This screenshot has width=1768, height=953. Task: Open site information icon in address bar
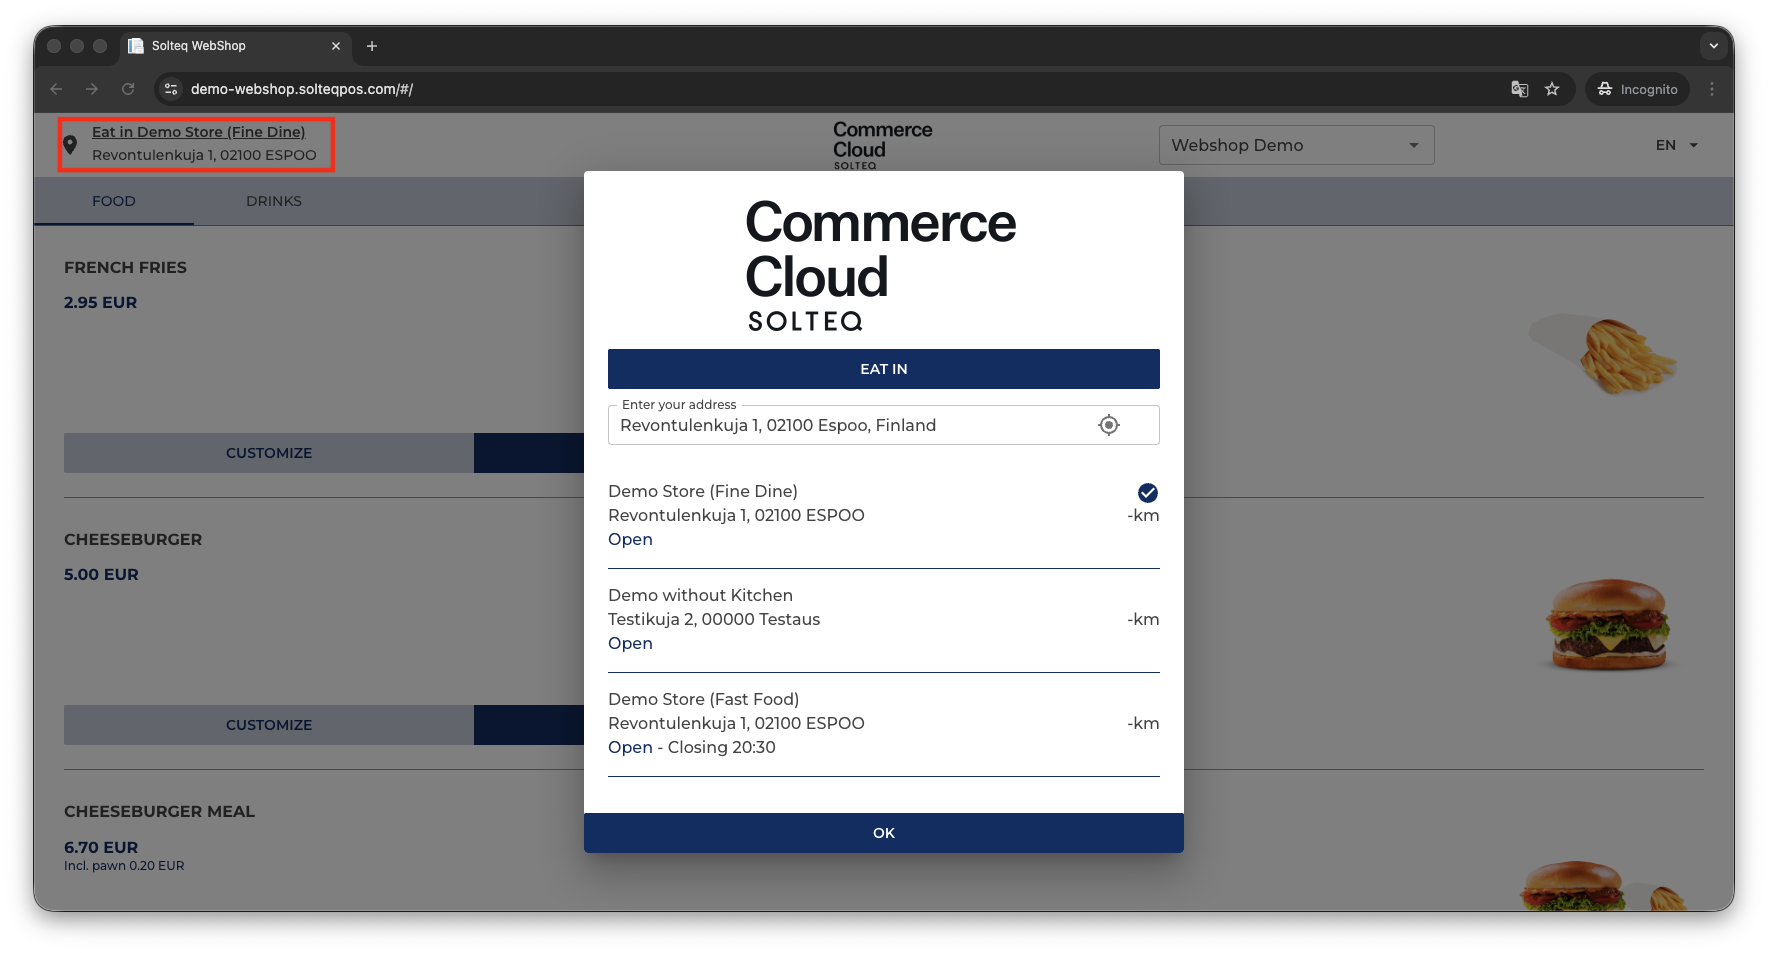171,89
